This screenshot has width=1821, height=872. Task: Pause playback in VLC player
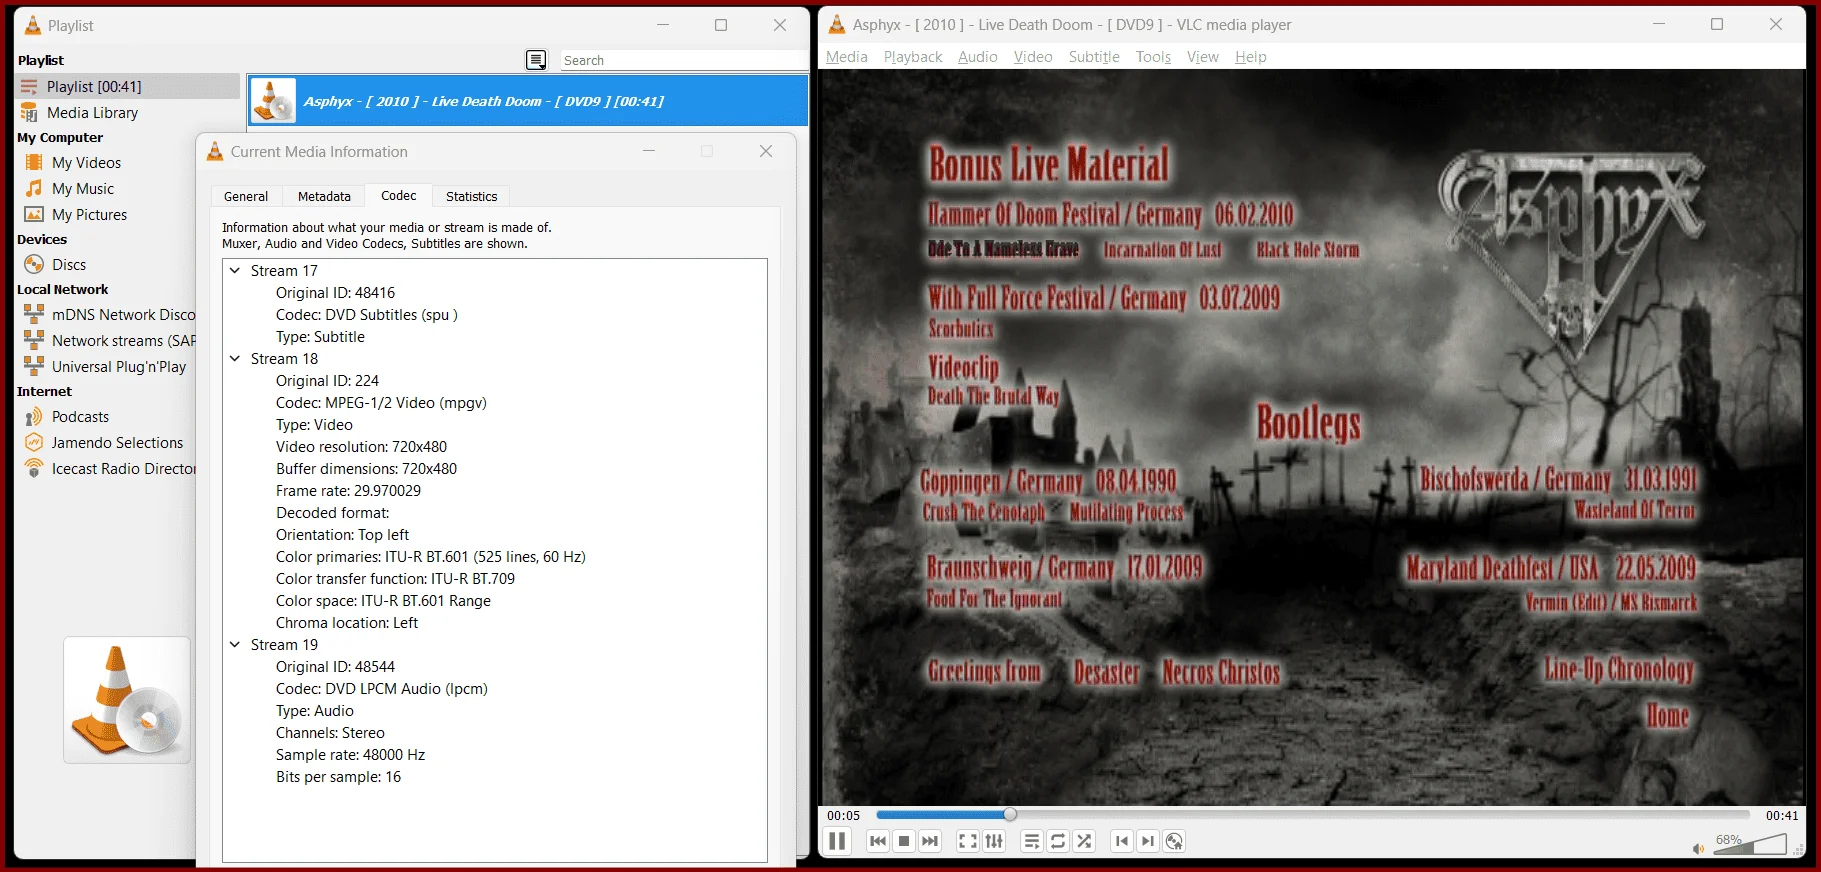click(837, 841)
